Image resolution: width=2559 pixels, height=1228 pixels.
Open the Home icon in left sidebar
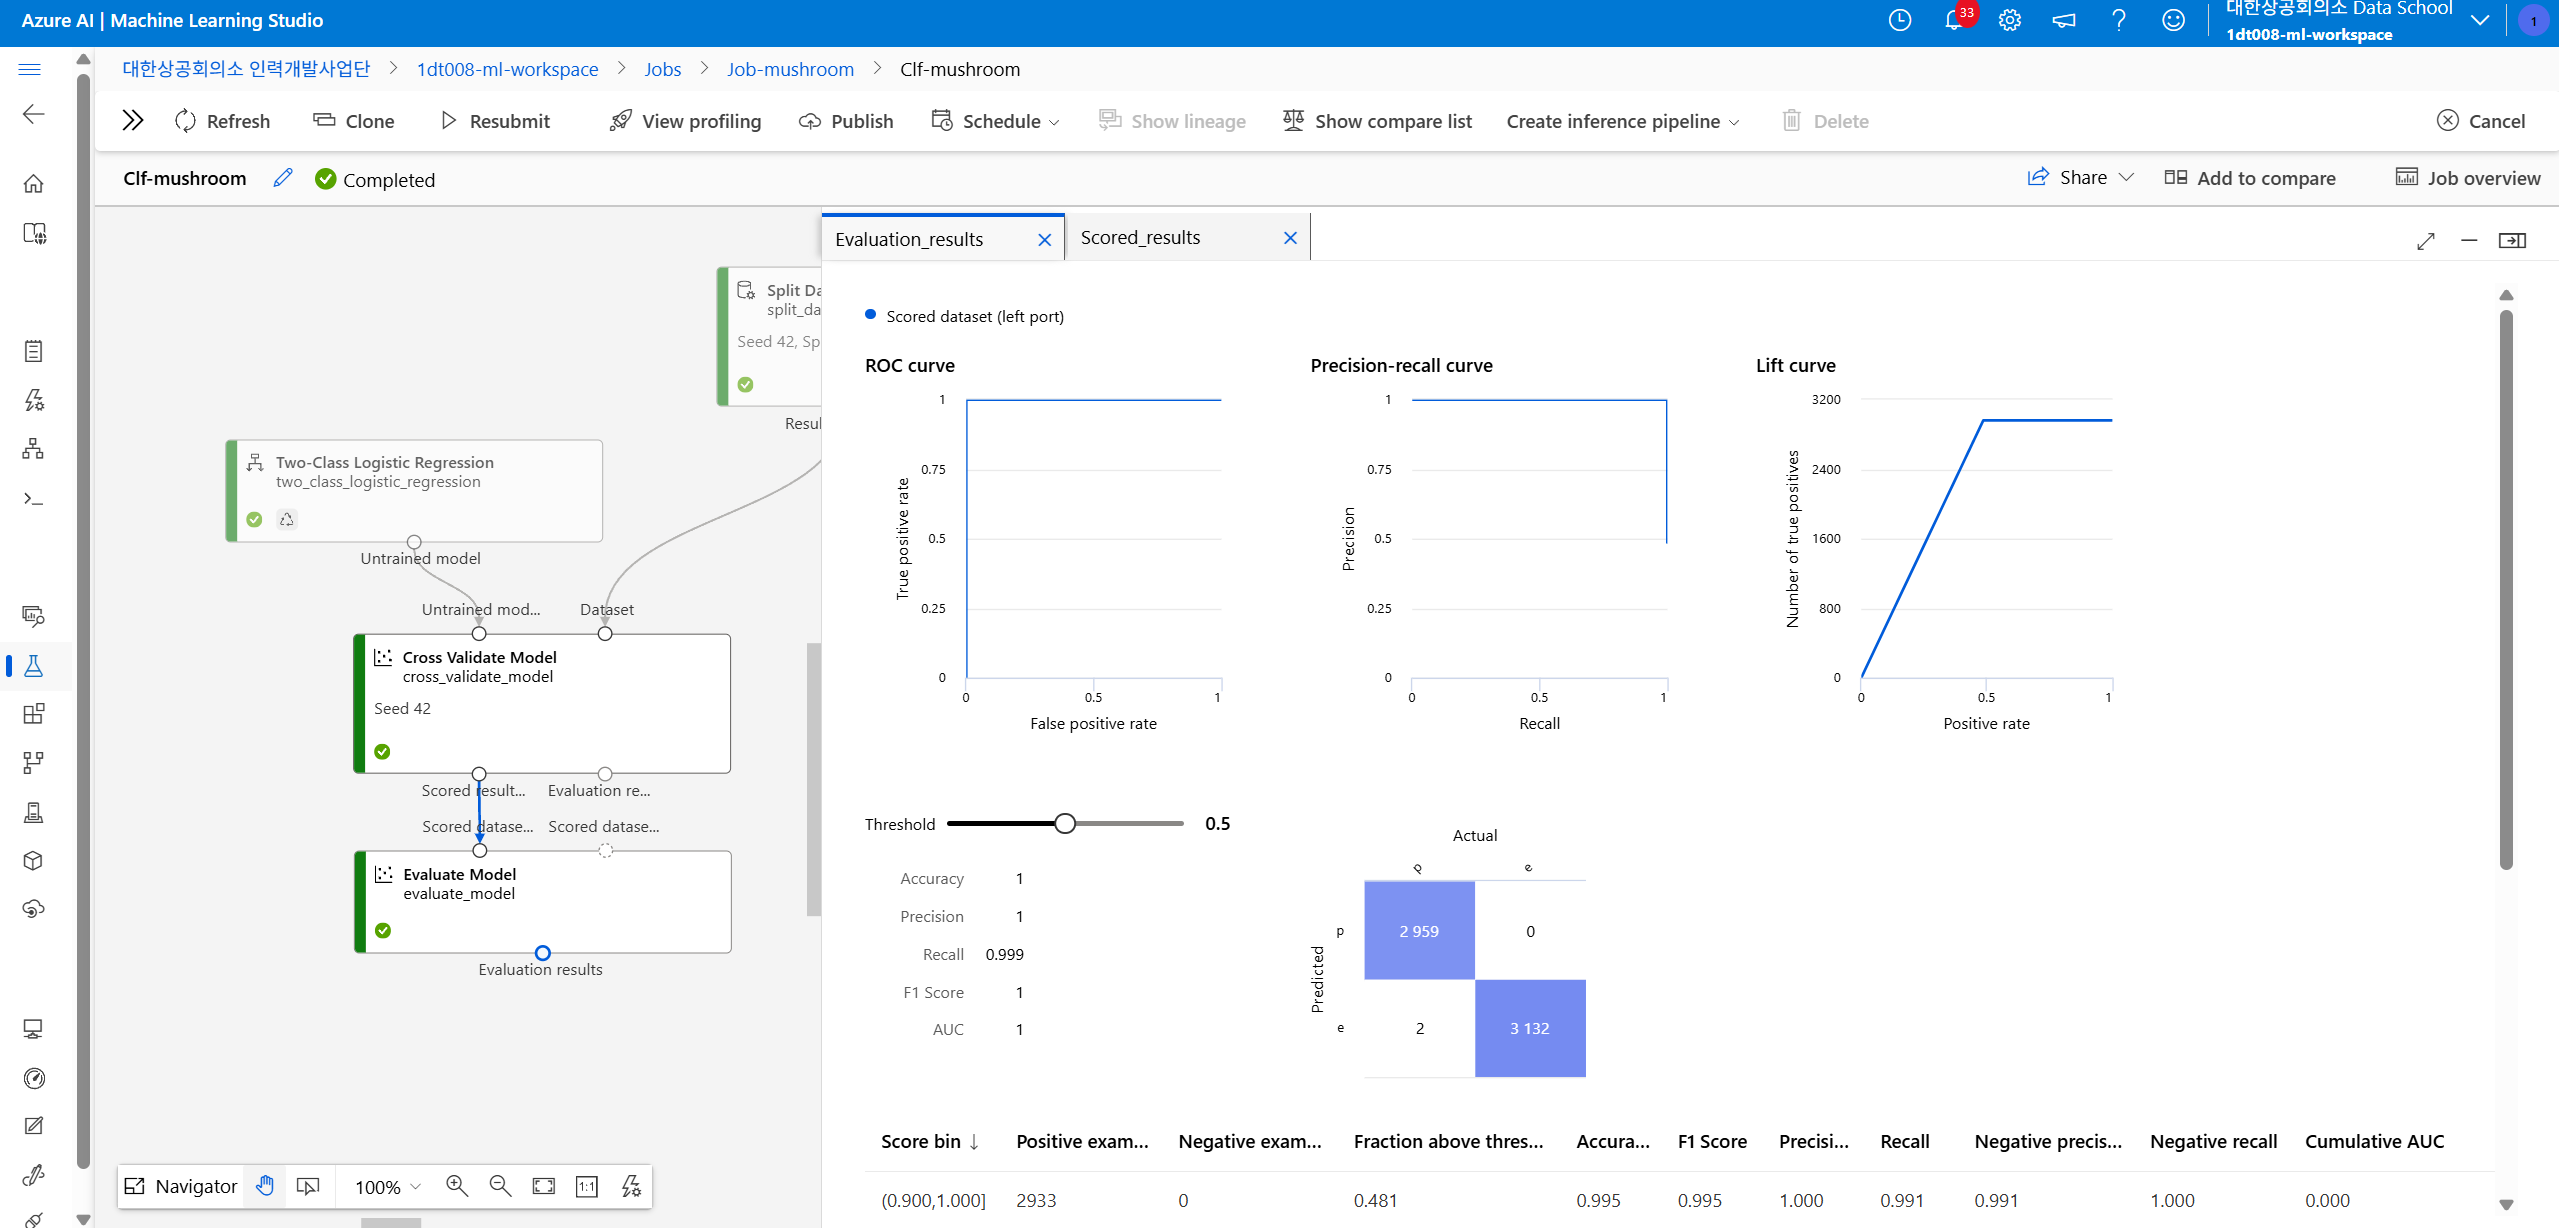[33, 184]
